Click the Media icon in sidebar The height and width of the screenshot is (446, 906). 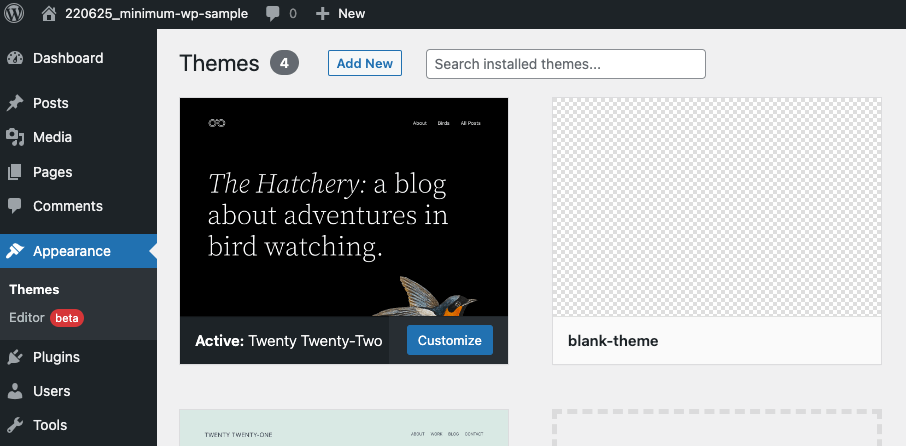point(15,137)
